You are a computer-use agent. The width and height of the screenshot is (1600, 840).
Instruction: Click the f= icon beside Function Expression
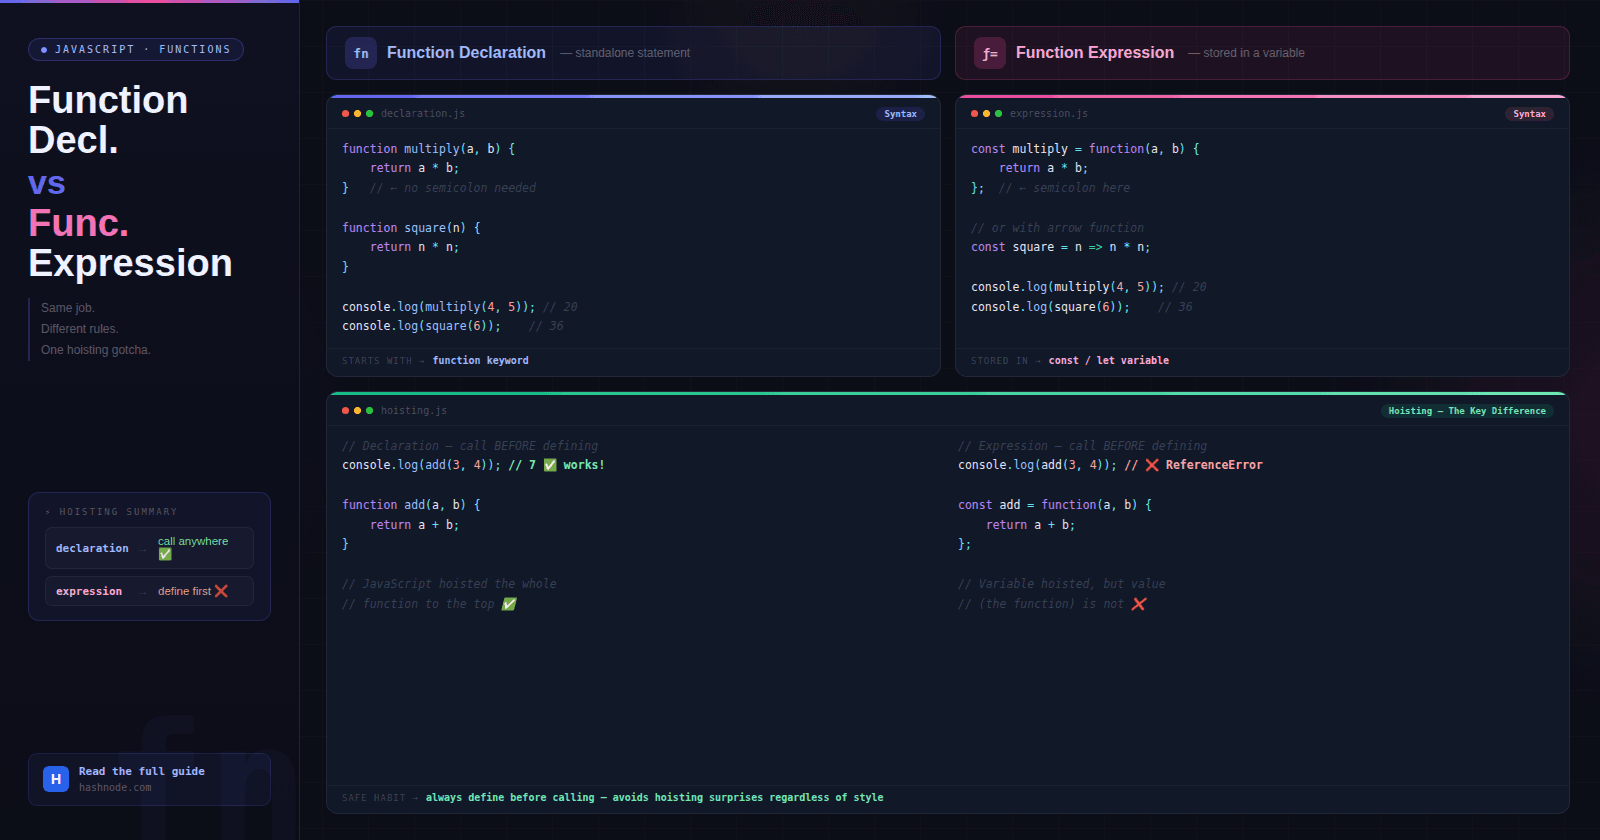(x=989, y=53)
